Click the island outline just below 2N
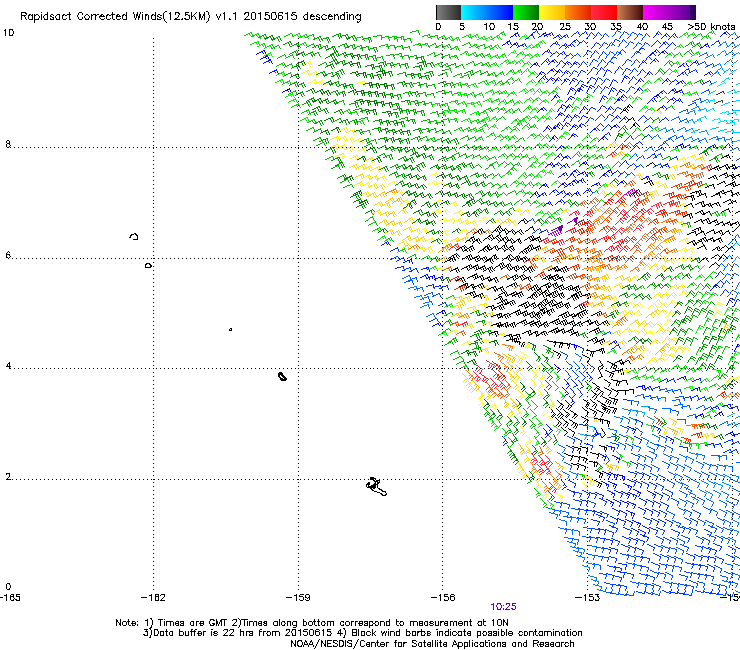Screen dimensions: 740x650 (x=376, y=487)
